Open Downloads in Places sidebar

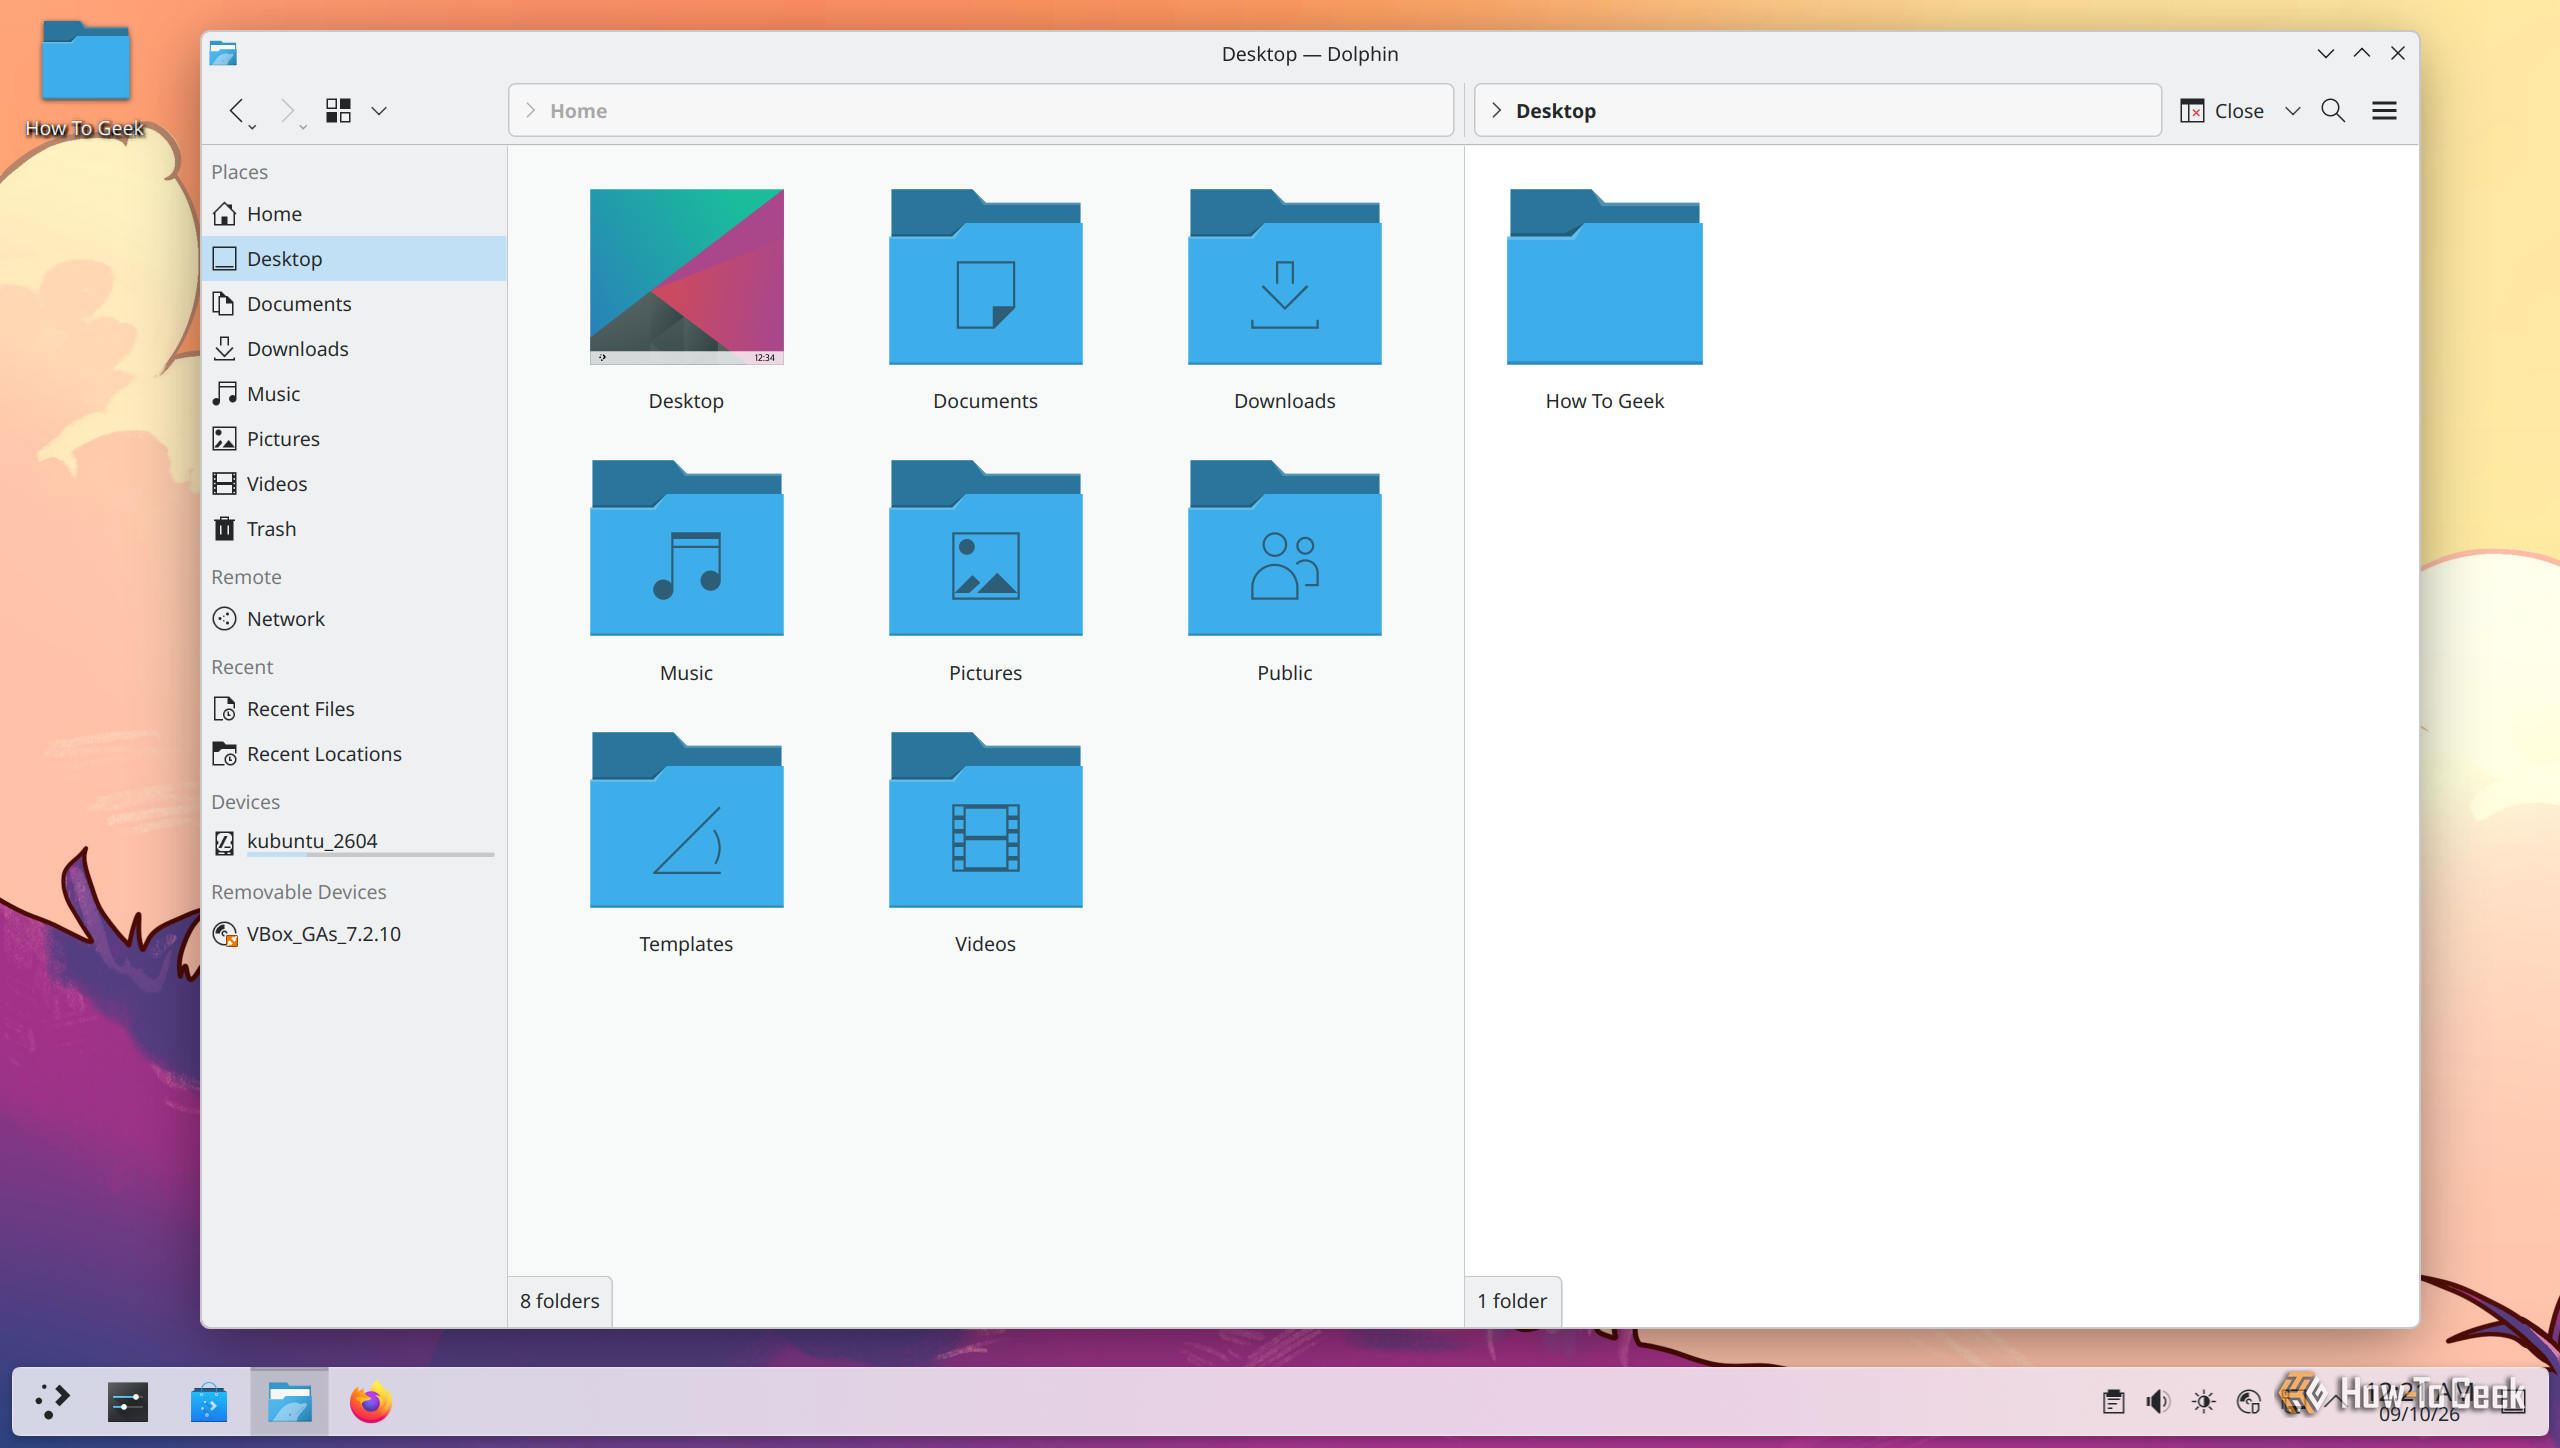coord(354,349)
